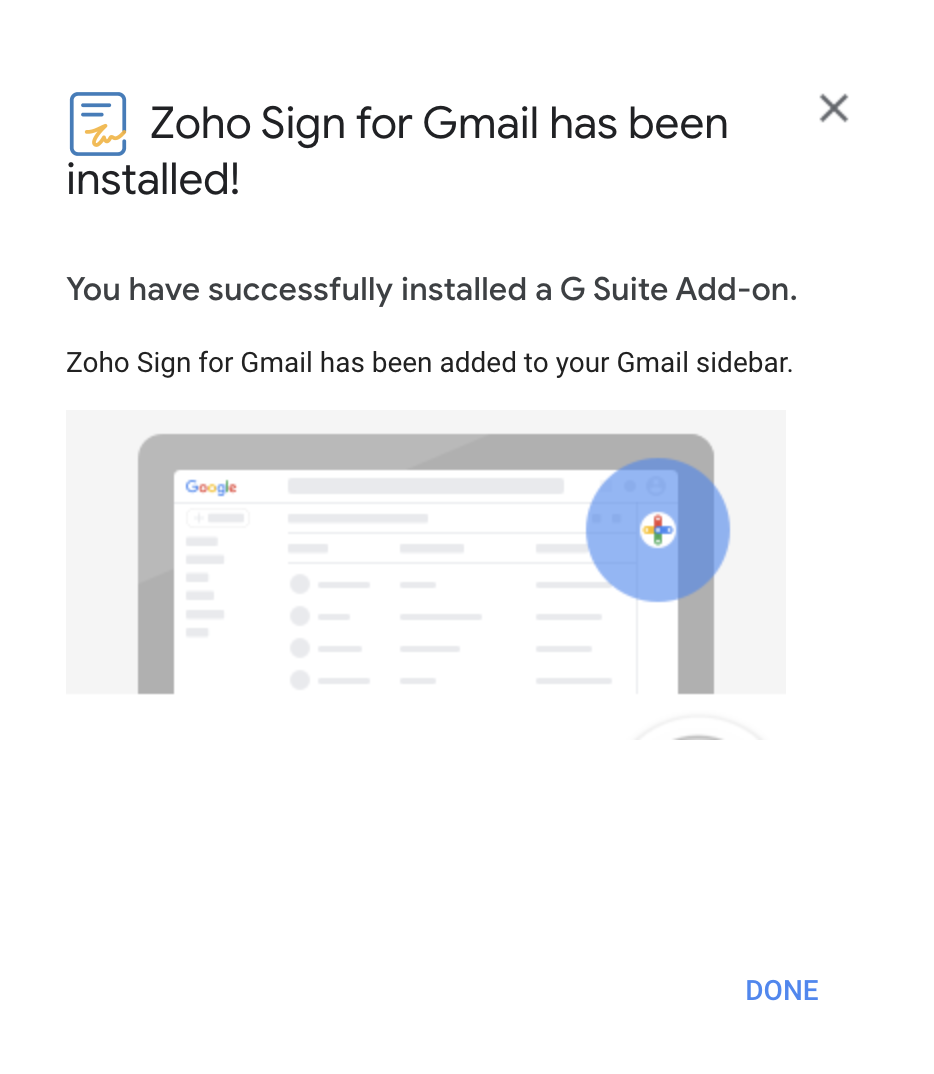Click the first email row's round sender icon
This screenshot has width=934, height=1074.
pyautogui.click(x=299, y=584)
